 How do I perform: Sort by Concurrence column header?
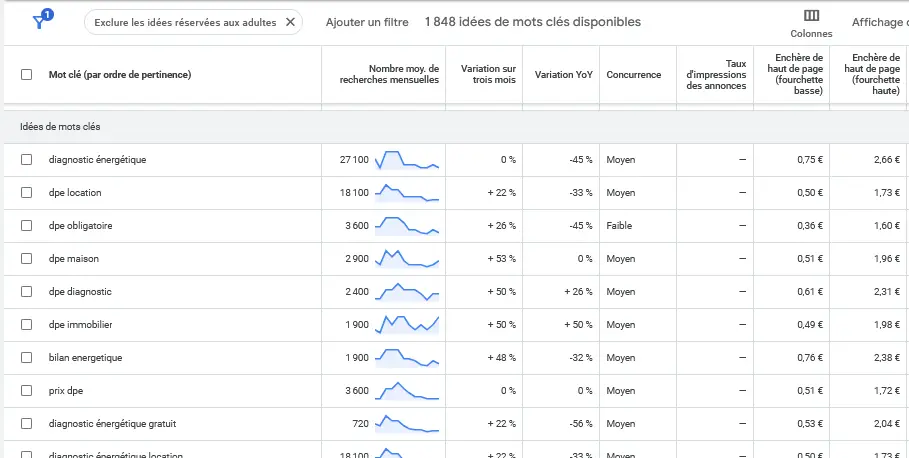pos(633,75)
